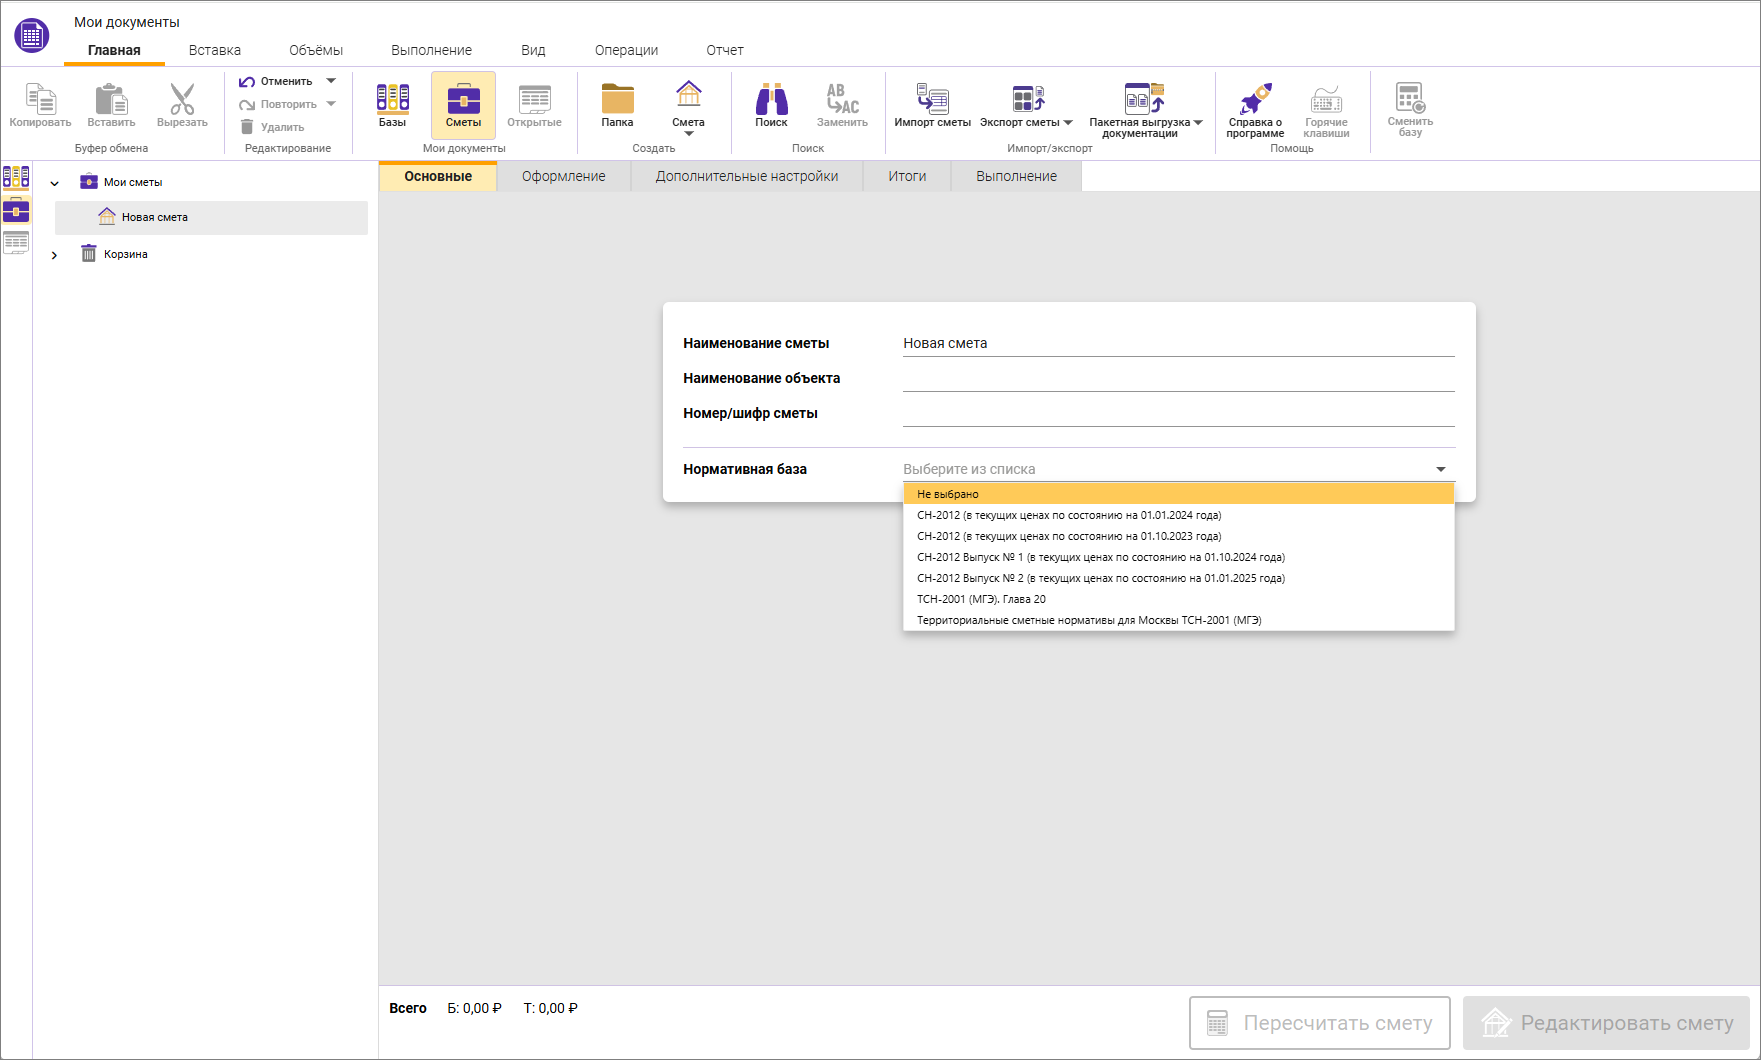Switch to the Дополнительные настройки tab

point(746,176)
